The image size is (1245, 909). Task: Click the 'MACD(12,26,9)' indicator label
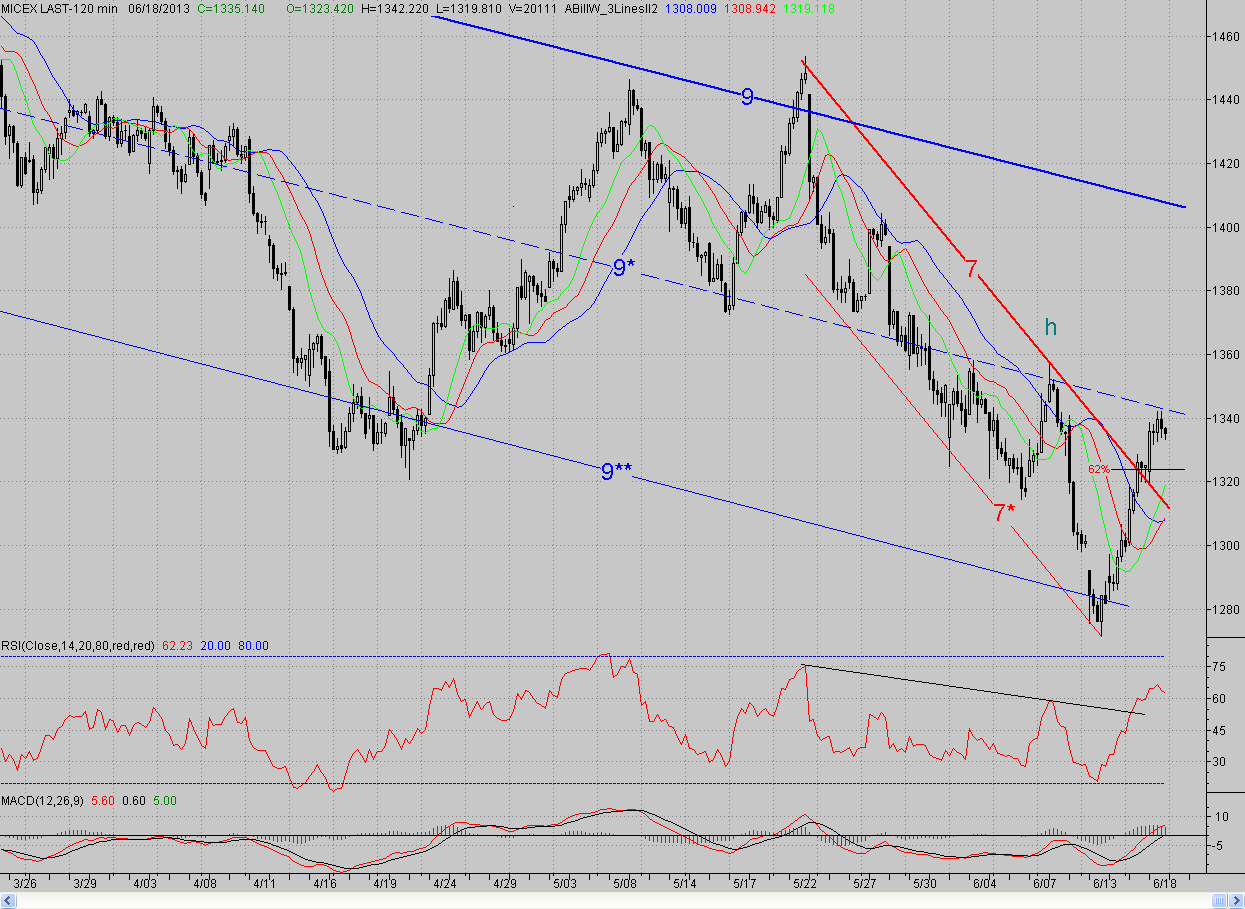(x=43, y=801)
